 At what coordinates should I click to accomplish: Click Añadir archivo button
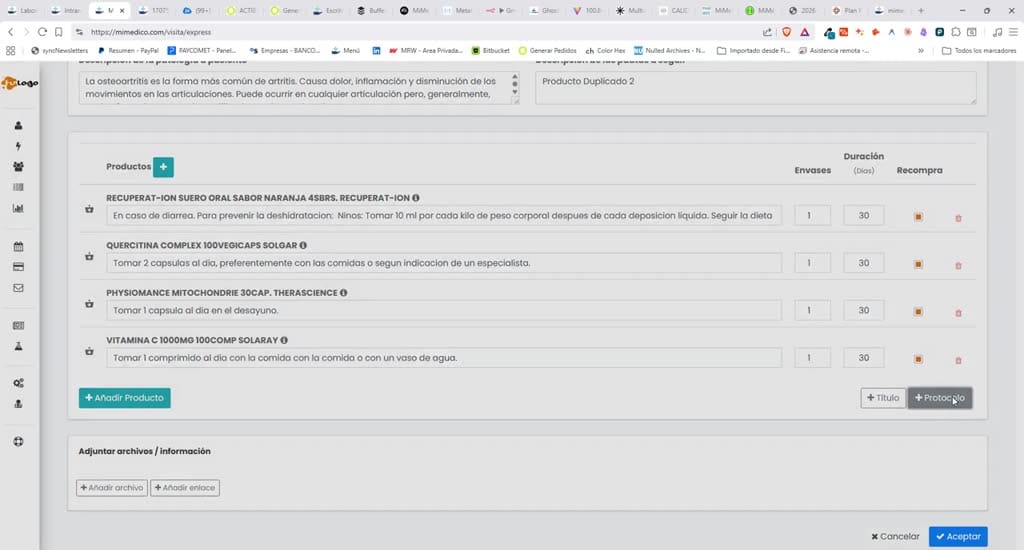(x=112, y=488)
